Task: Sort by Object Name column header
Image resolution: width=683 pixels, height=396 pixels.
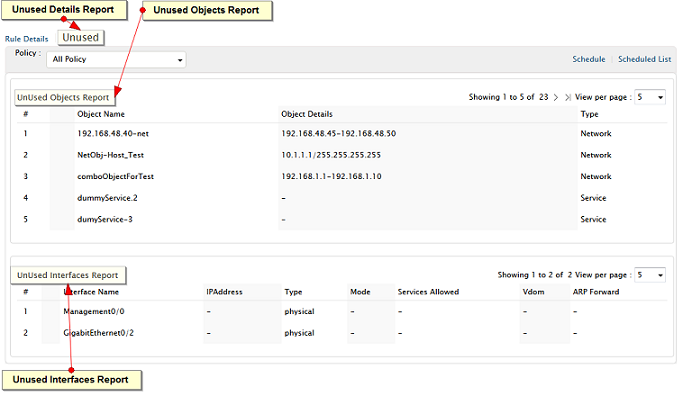Action: [101, 114]
